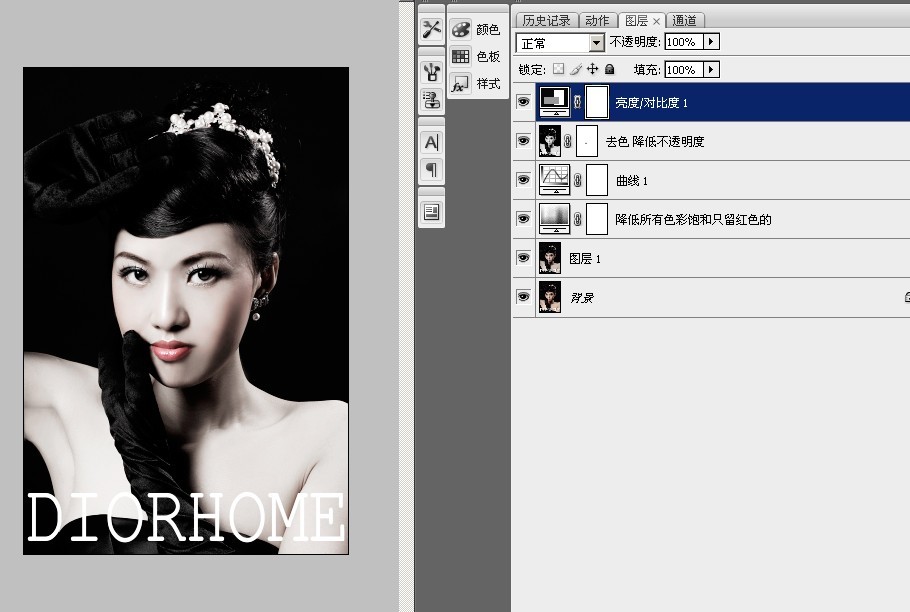This screenshot has width=910, height=612.
Task: Select layer named 降低所有色彩饱和只留红色的
Action: coord(694,219)
